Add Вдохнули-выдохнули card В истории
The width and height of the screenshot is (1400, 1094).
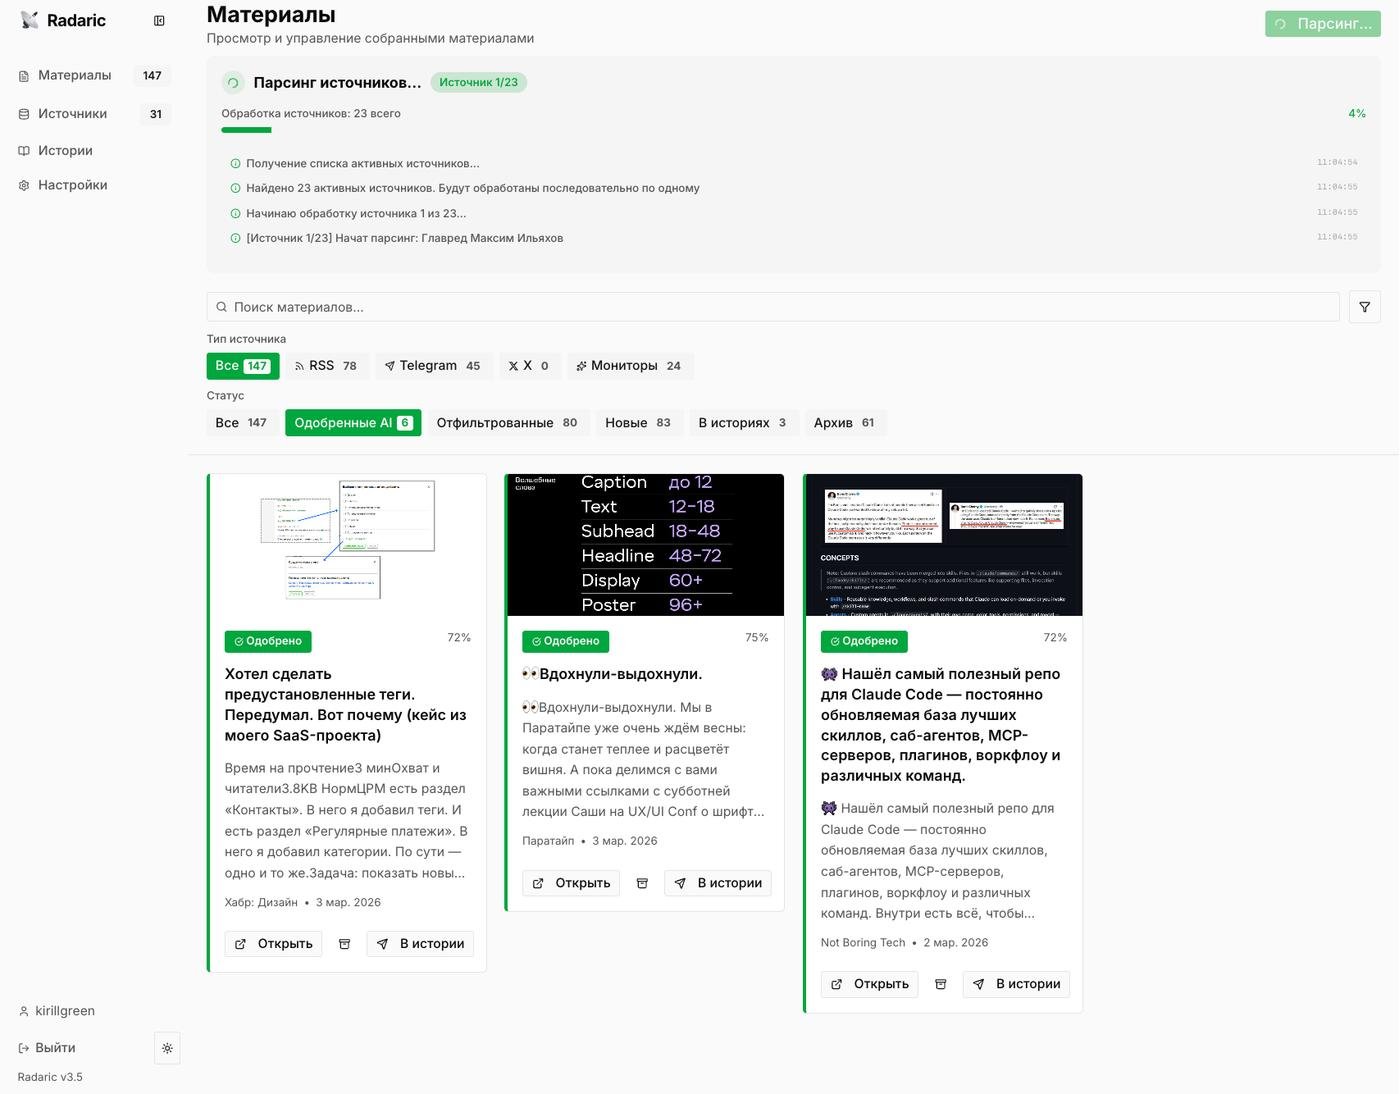pos(717,883)
